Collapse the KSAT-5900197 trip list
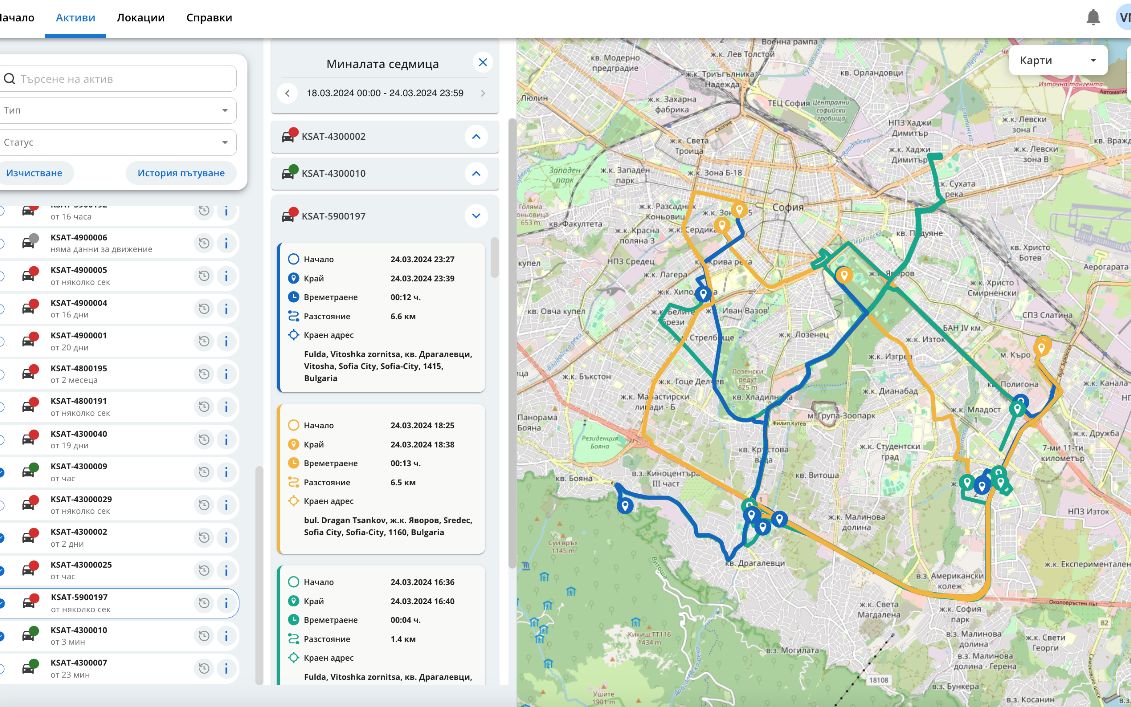 (x=476, y=216)
